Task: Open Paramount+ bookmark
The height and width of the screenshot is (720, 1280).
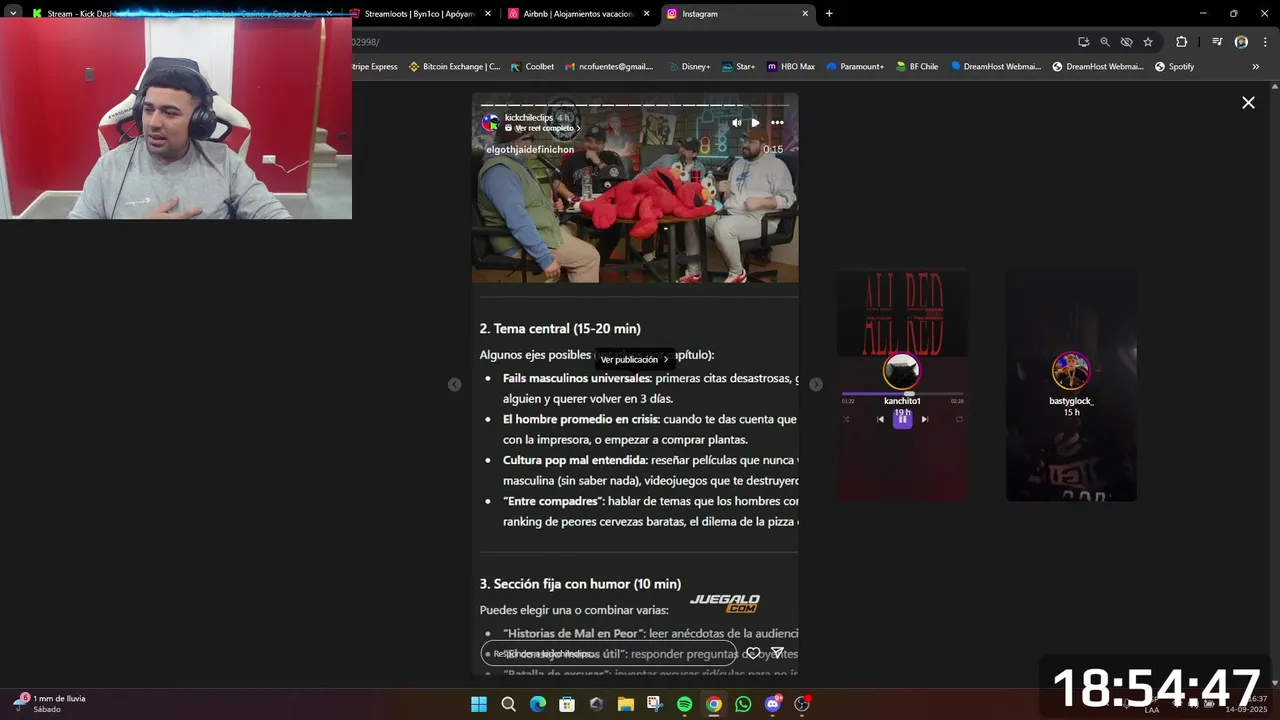Action: click(x=854, y=67)
